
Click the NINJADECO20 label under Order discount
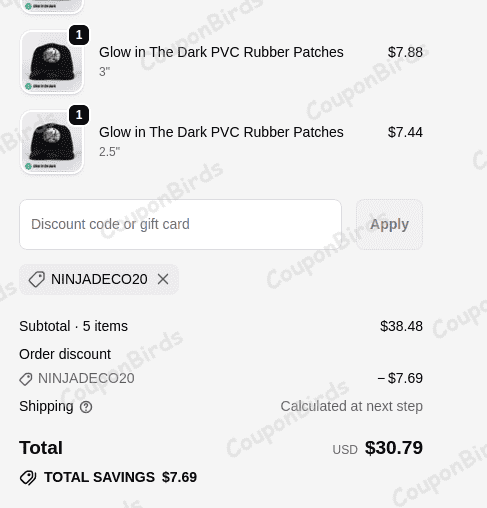point(86,378)
